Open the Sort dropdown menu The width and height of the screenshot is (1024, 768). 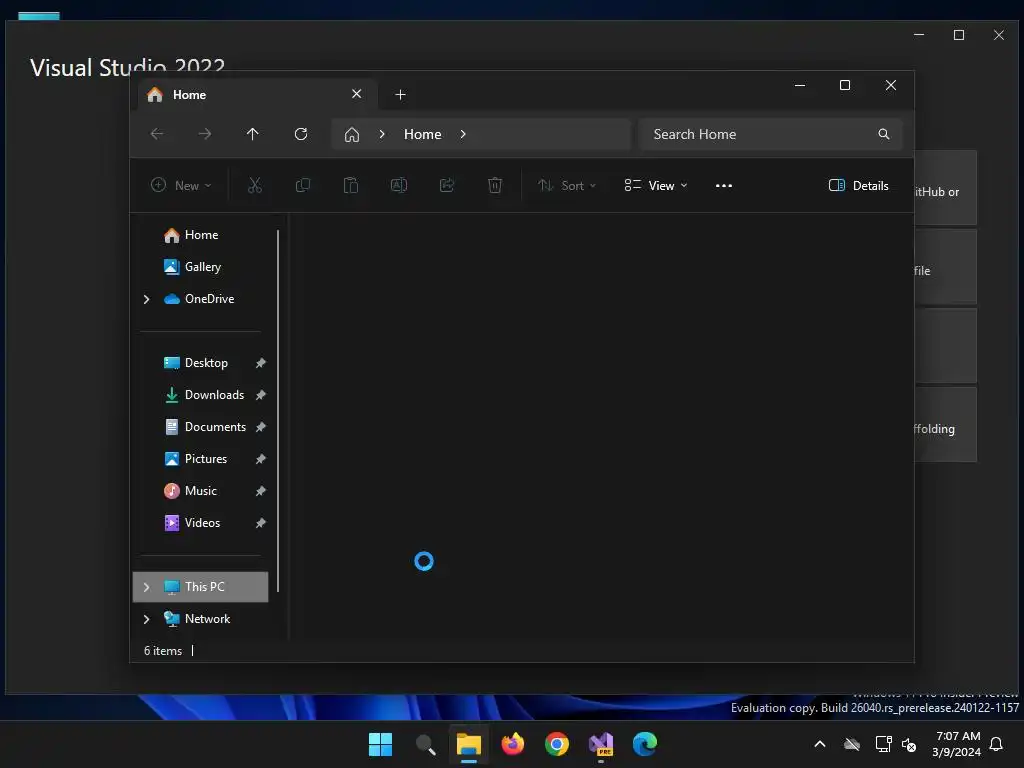567,185
